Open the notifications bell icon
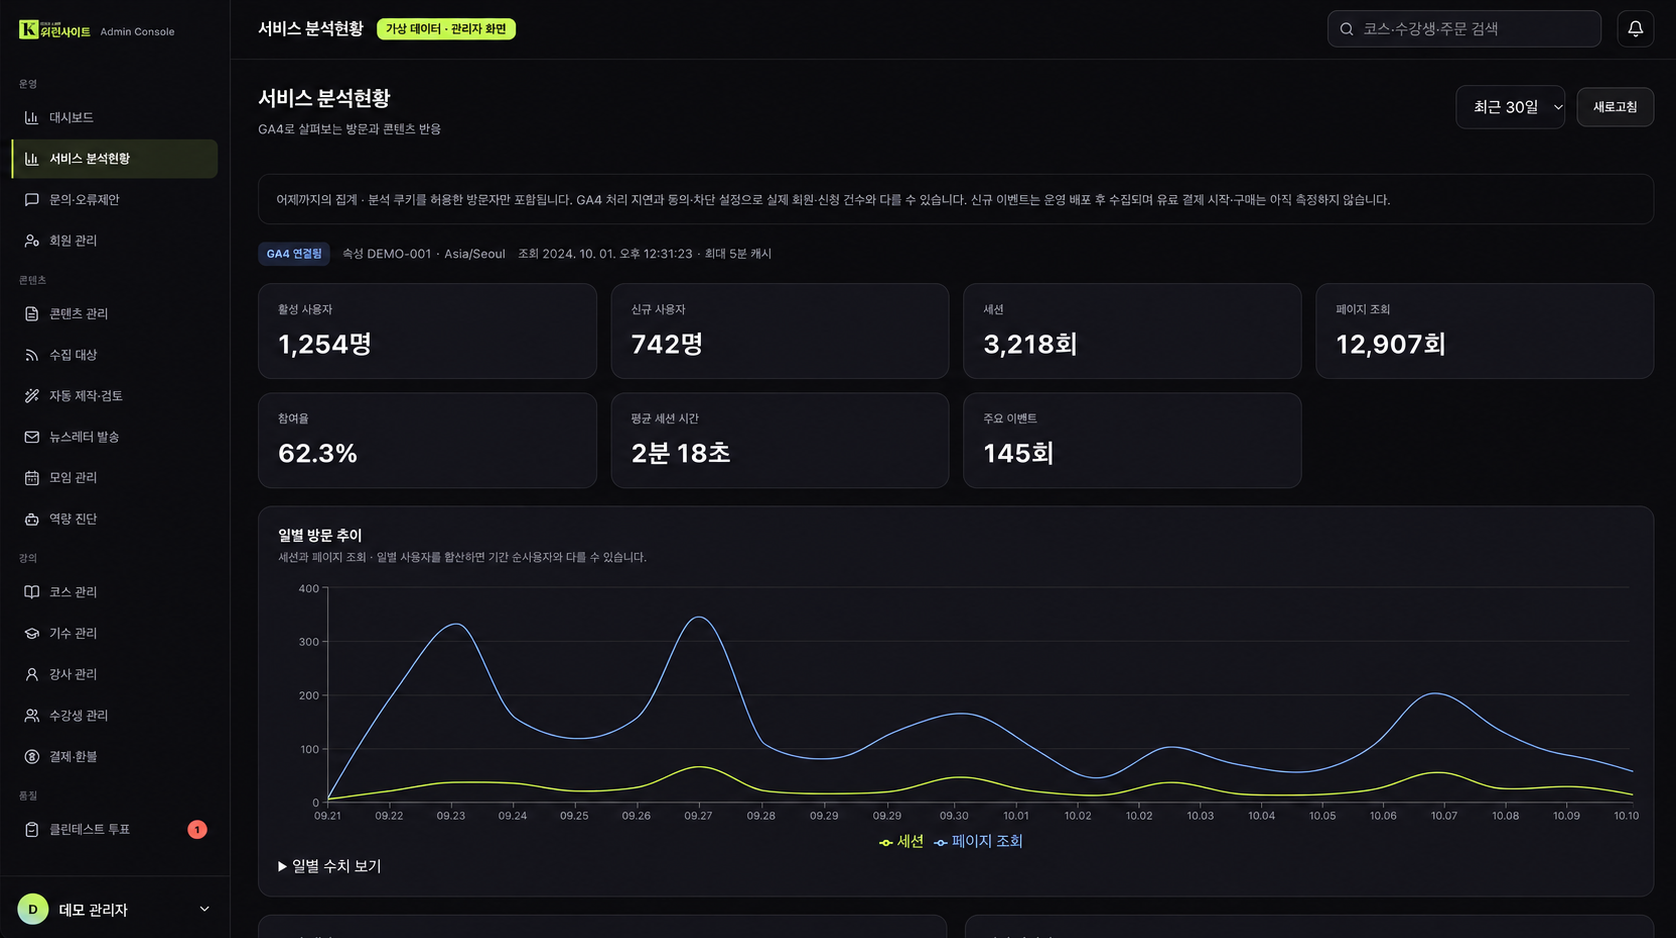1676x938 pixels. click(1635, 29)
